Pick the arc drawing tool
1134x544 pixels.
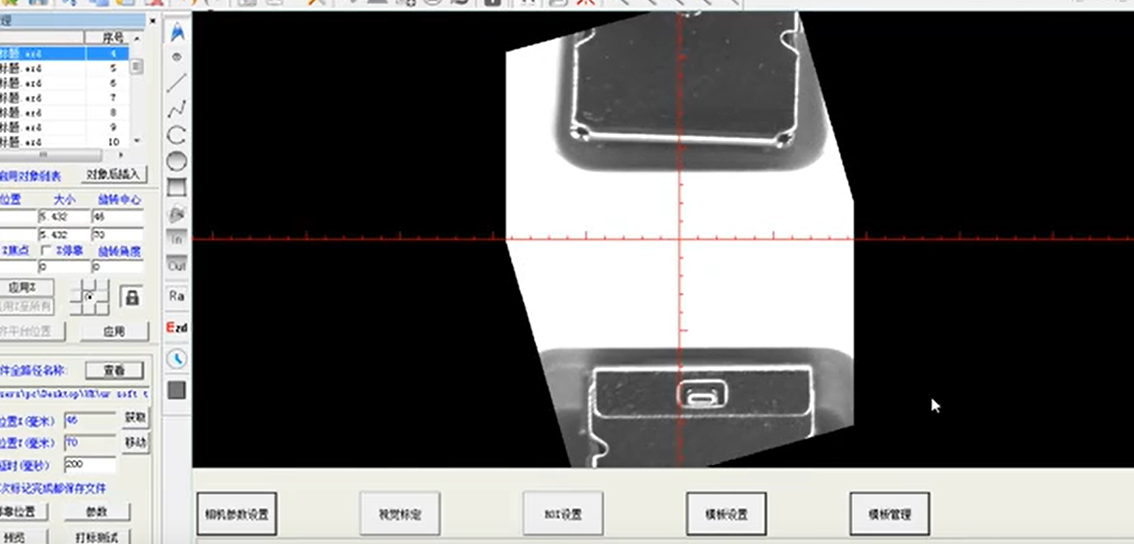177,135
